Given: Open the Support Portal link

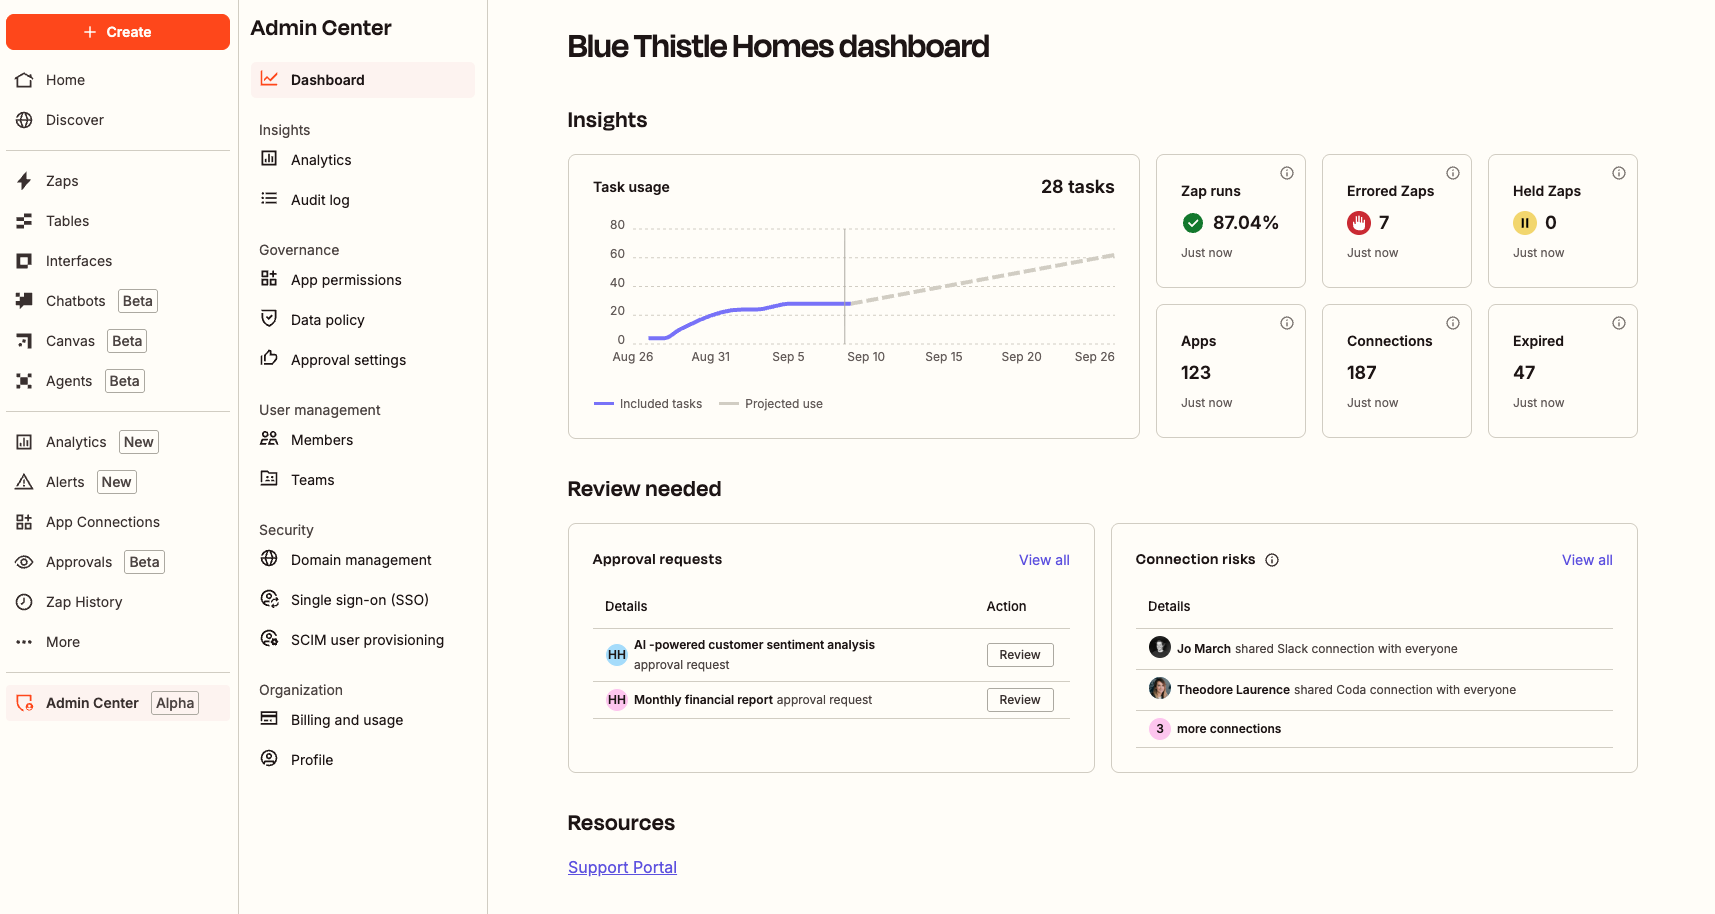Looking at the screenshot, I should click(x=622, y=867).
